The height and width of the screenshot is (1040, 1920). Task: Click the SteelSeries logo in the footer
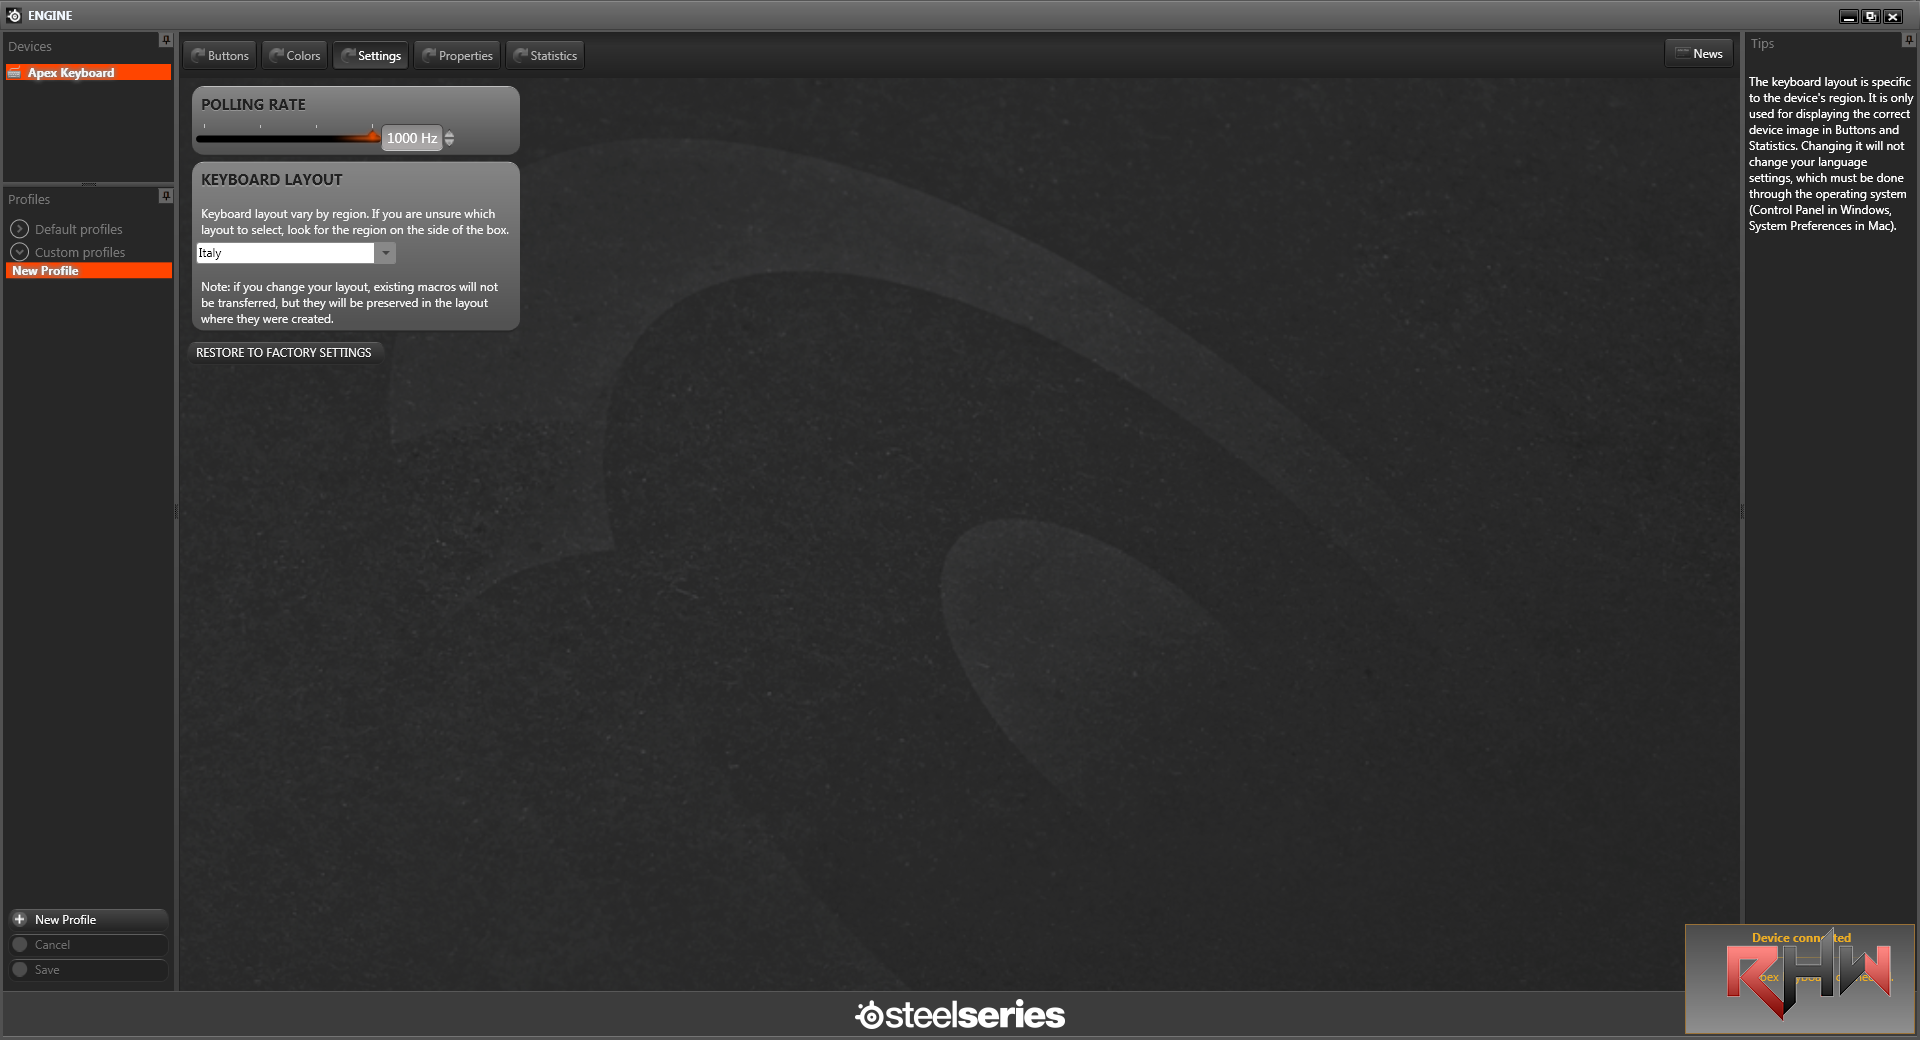click(x=960, y=1015)
